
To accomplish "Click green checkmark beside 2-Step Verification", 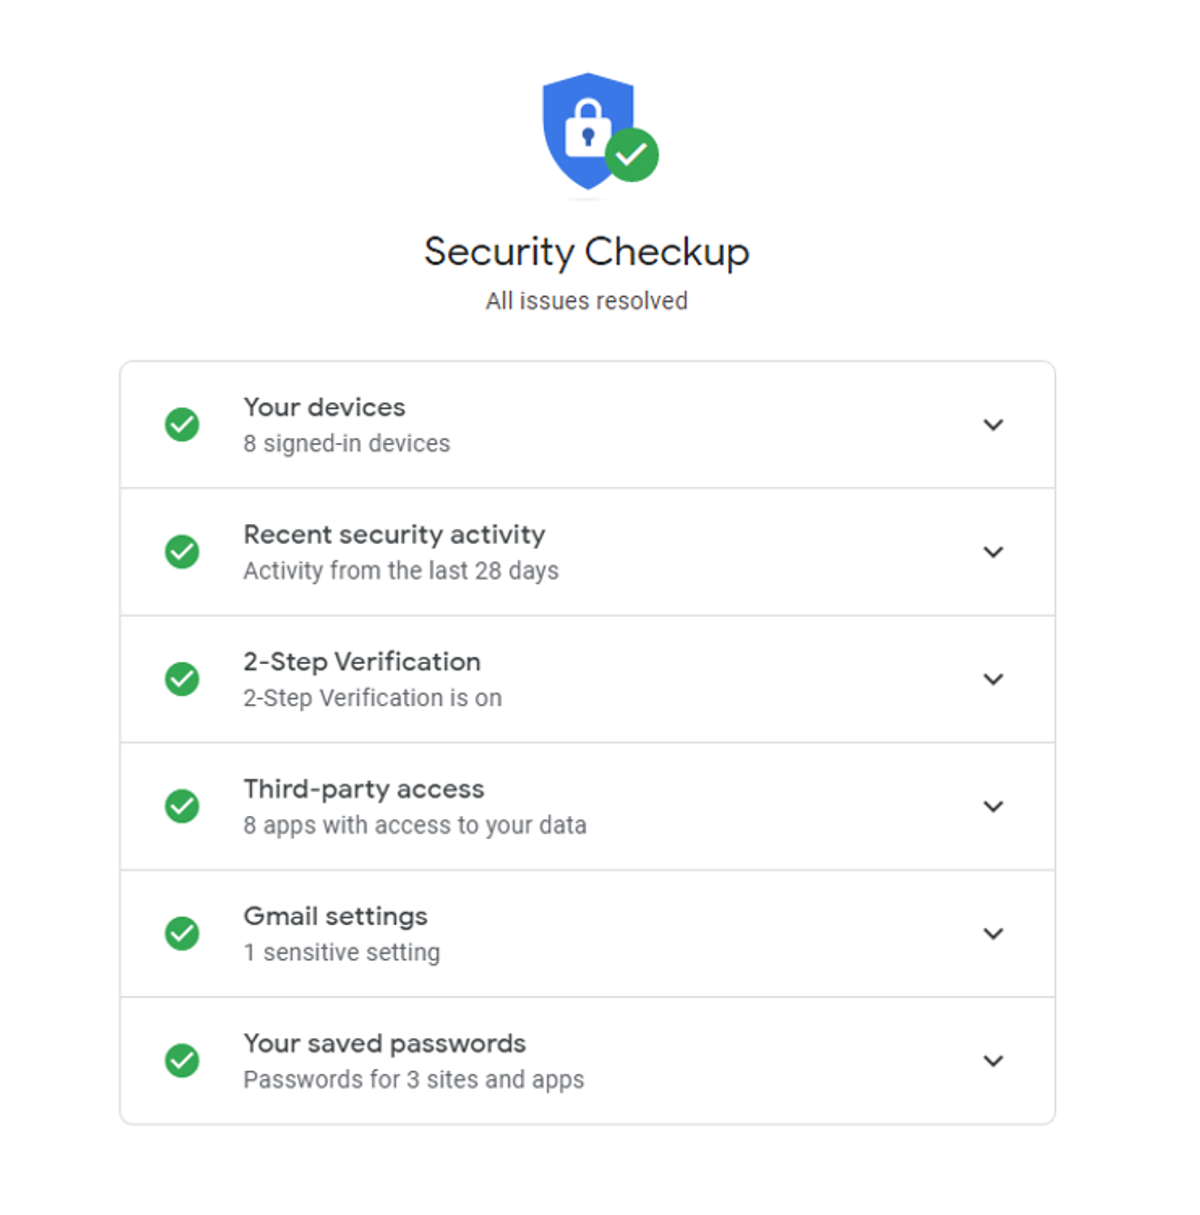I will click(182, 679).
